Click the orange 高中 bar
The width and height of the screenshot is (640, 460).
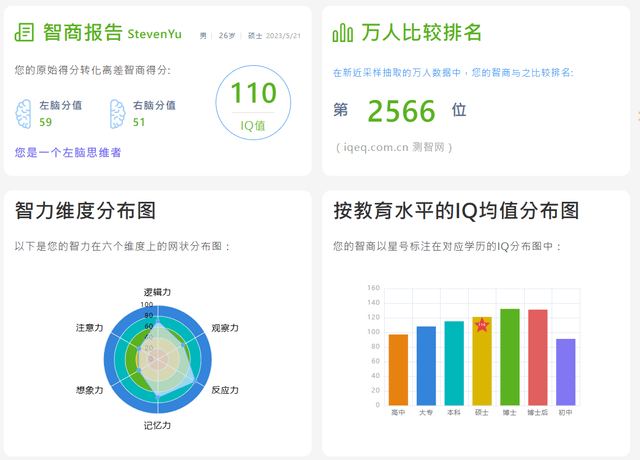click(398, 370)
